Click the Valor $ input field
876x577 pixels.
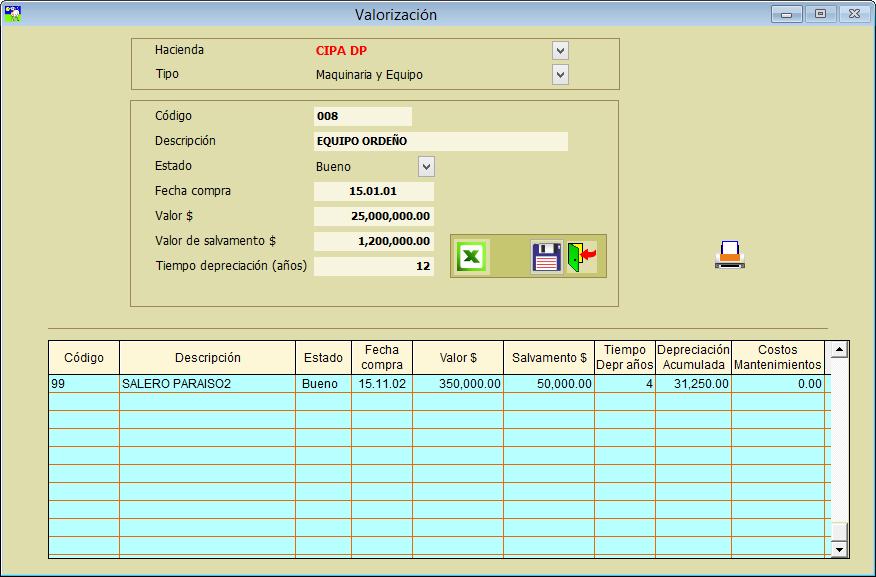click(x=373, y=216)
